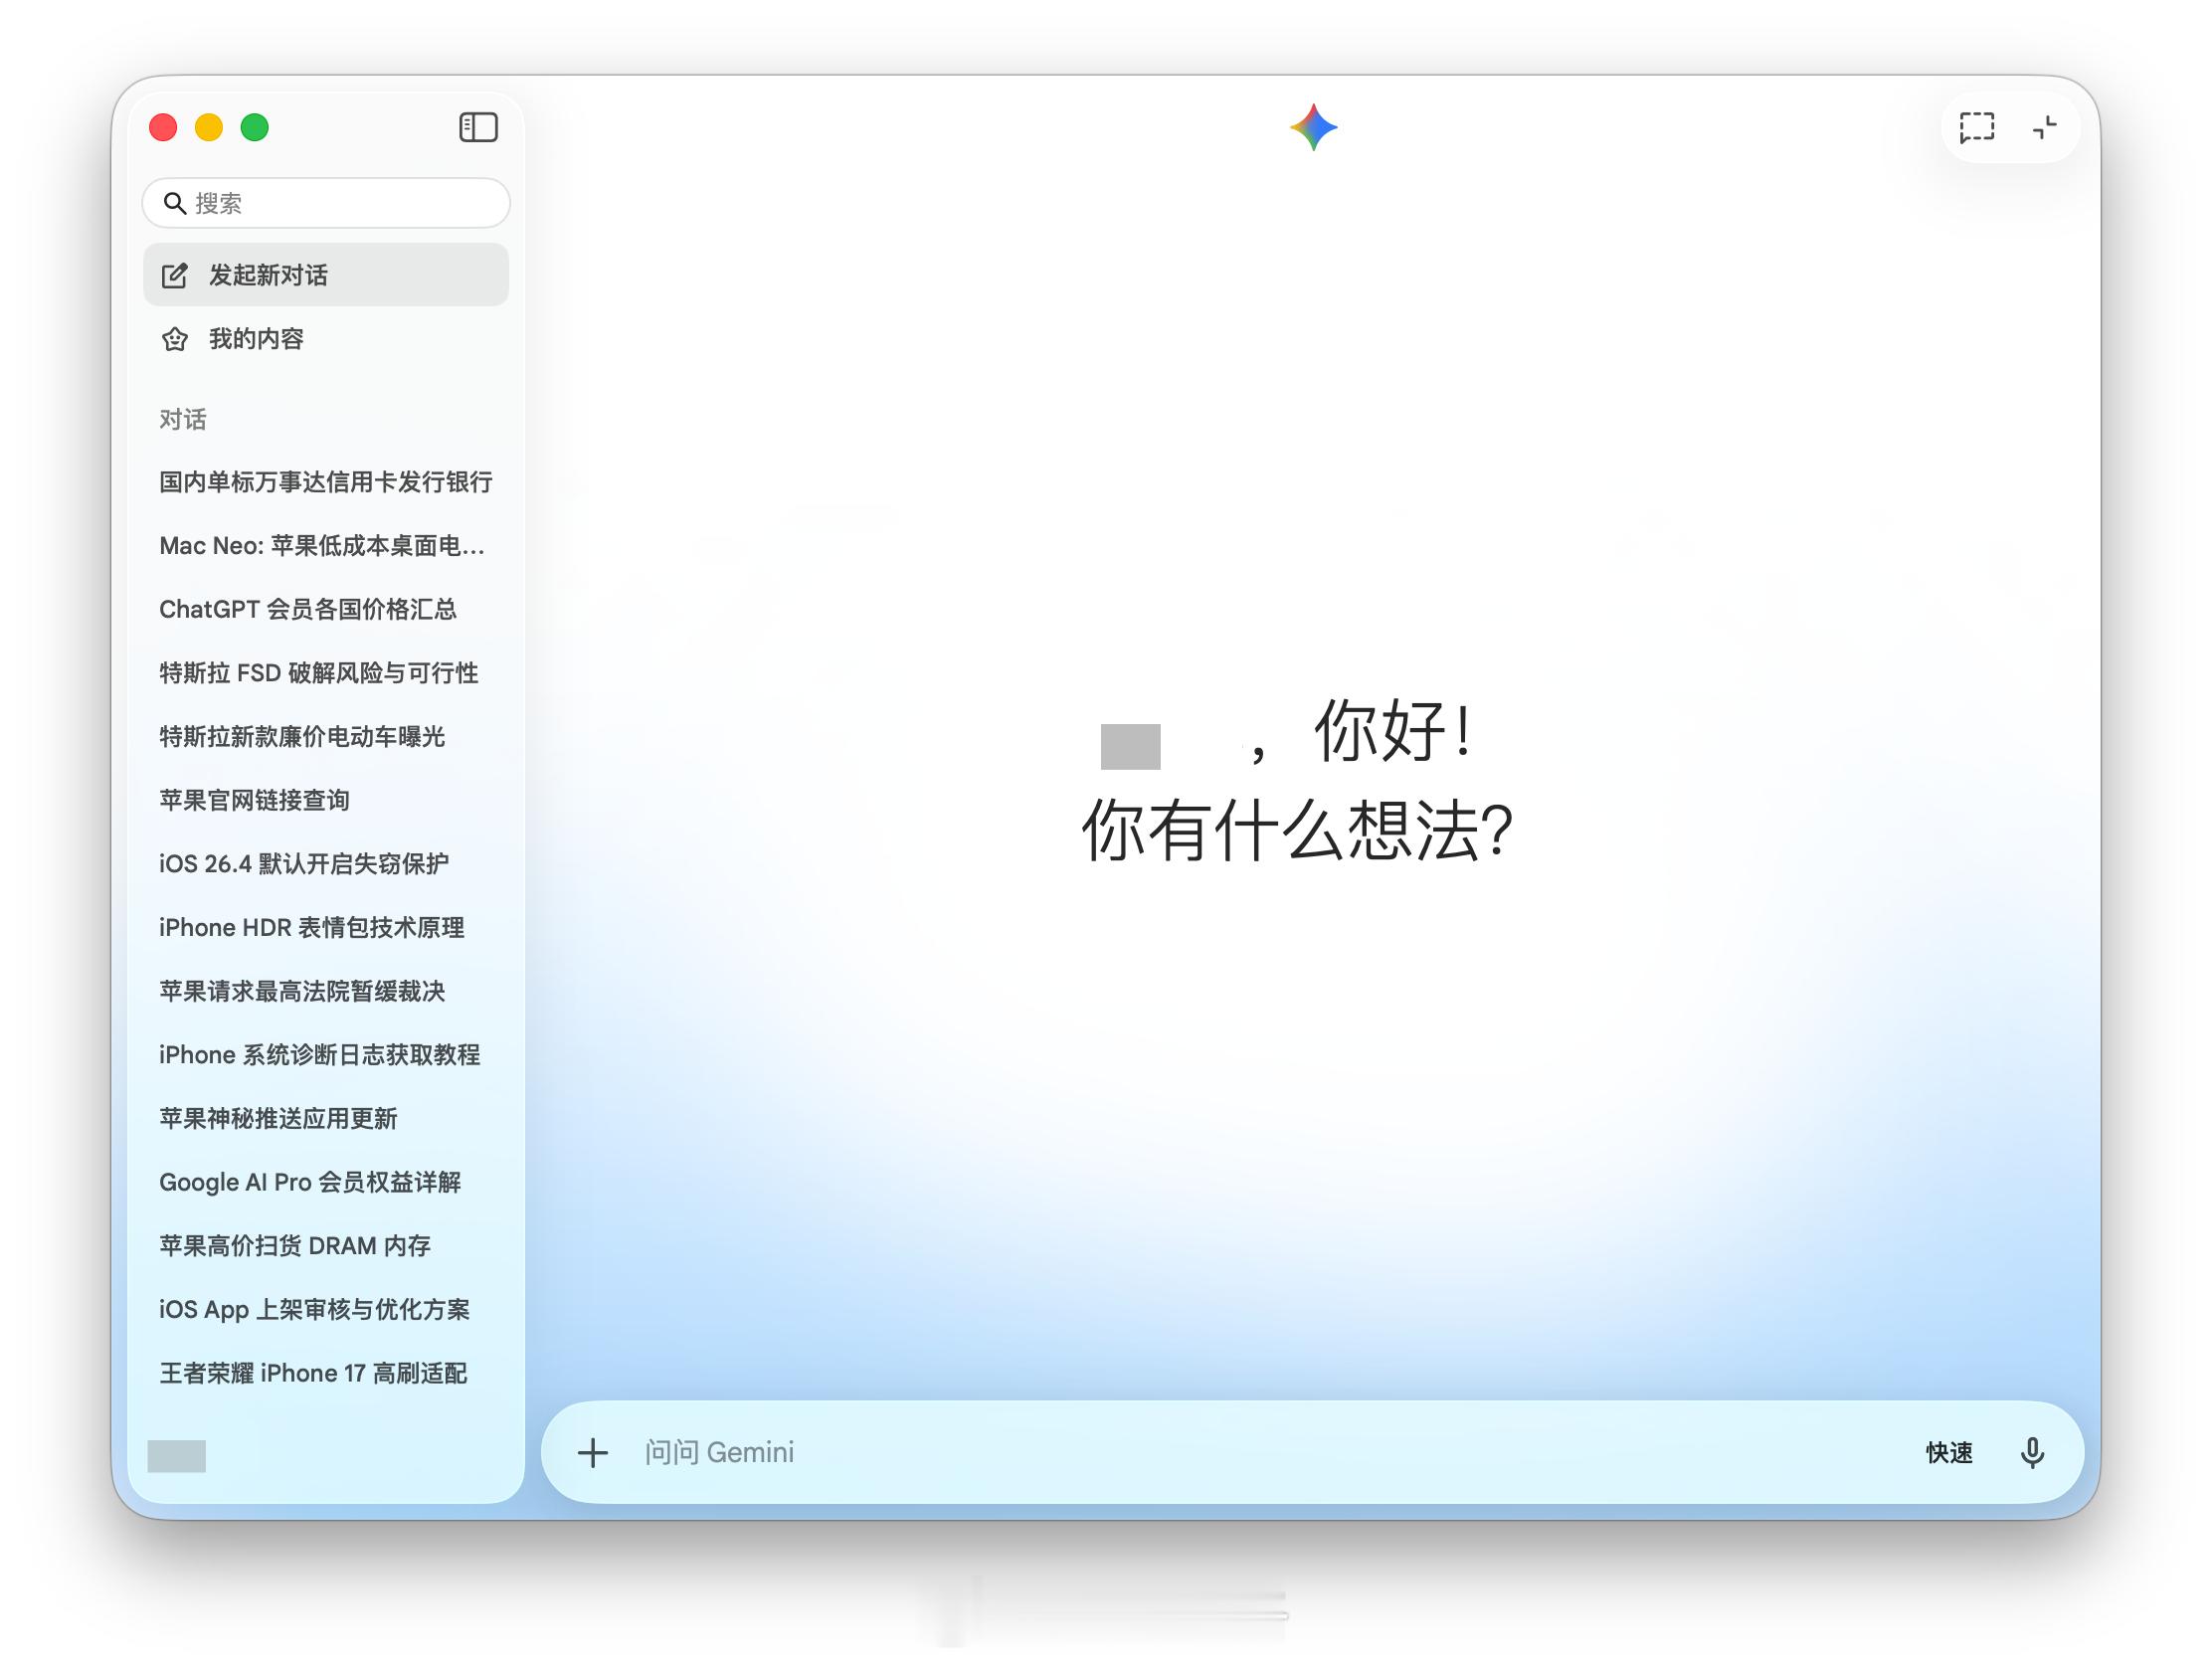Open the screenshot capture tool icon
The width and height of the screenshot is (2212, 1667).
(1977, 127)
